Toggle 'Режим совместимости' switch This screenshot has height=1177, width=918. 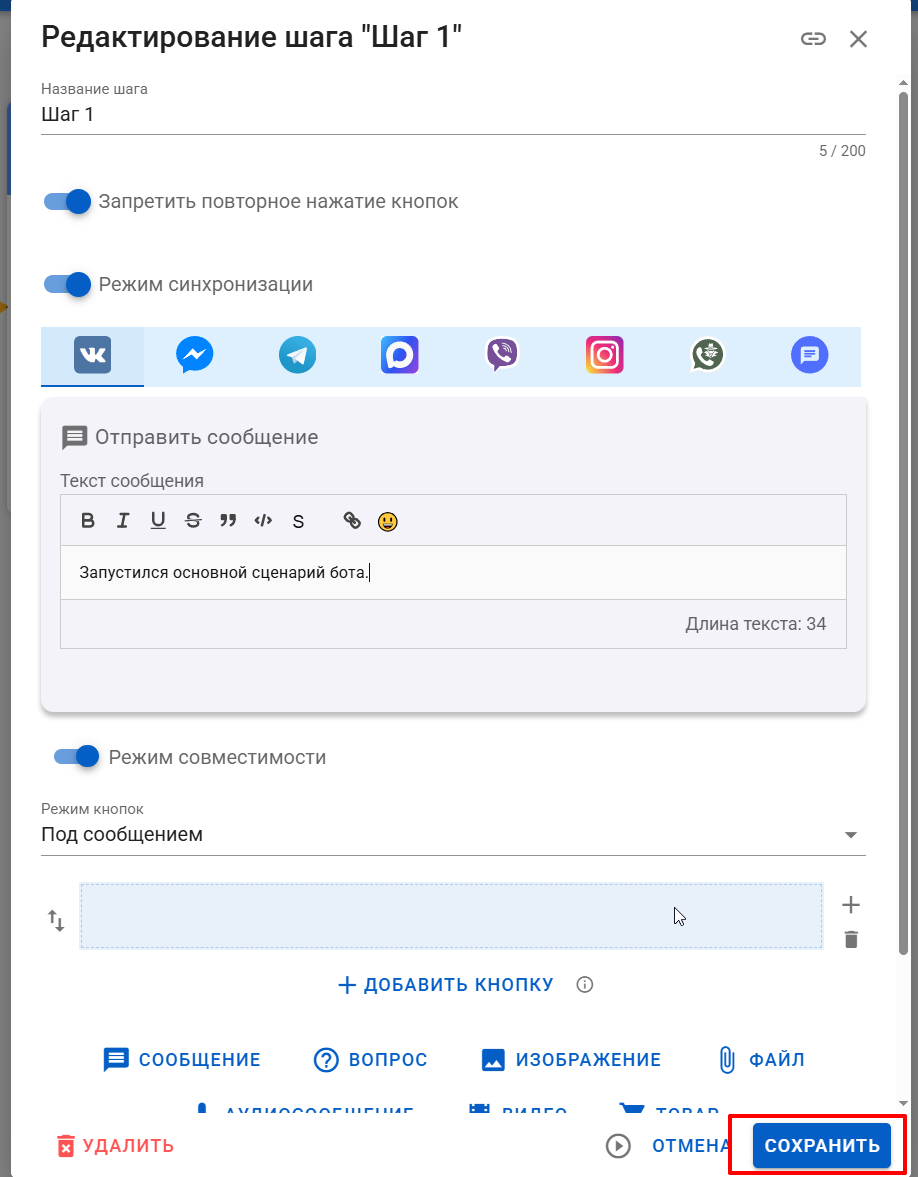78,757
